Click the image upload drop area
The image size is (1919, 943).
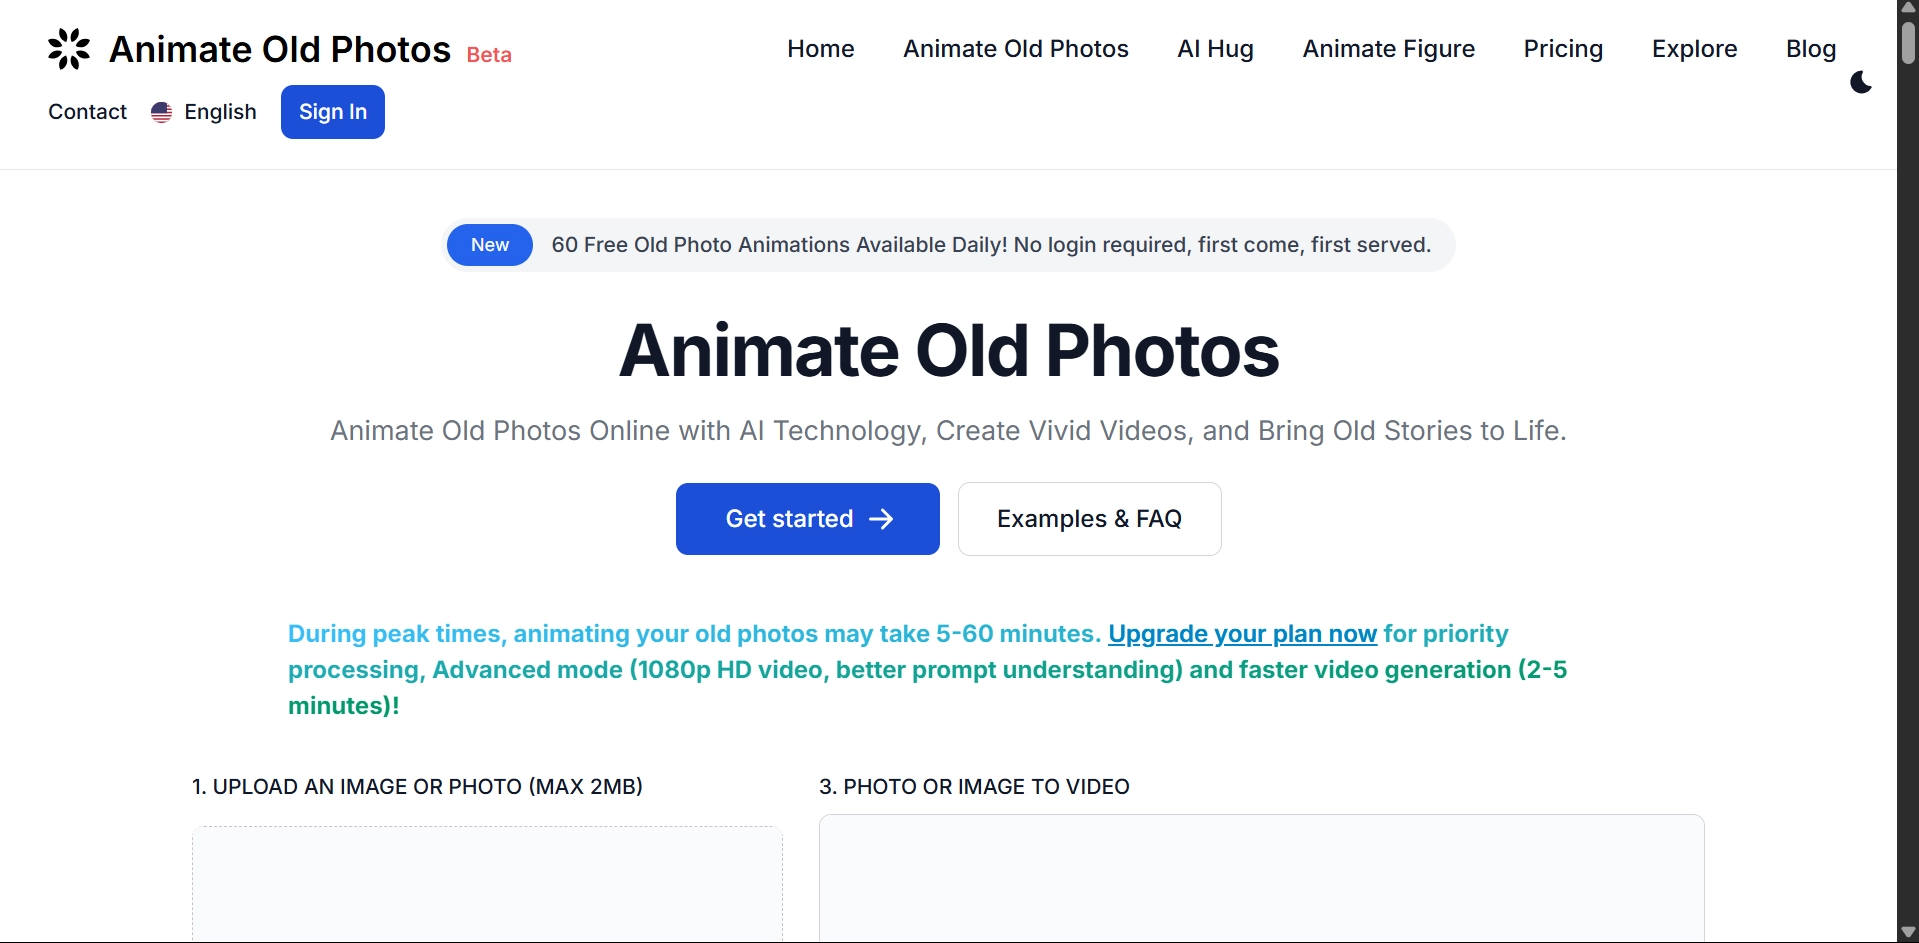487,883
